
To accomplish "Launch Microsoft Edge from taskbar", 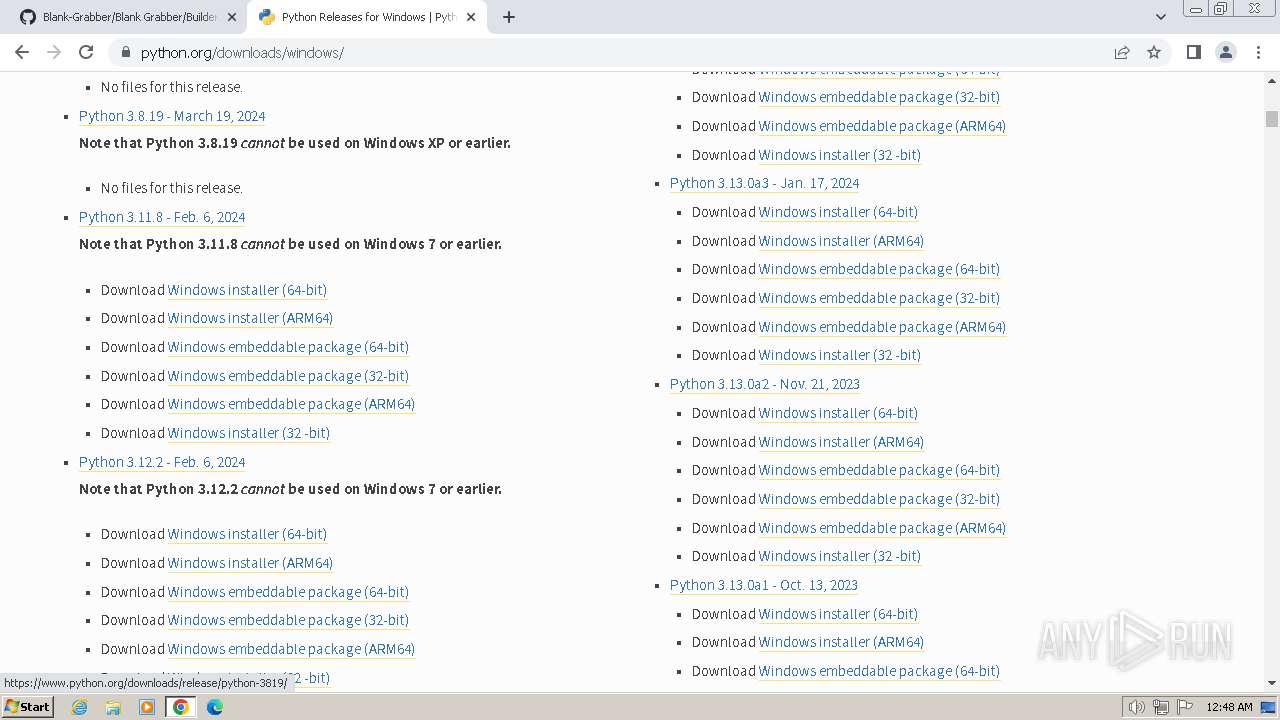I will (x=215, y=707).
